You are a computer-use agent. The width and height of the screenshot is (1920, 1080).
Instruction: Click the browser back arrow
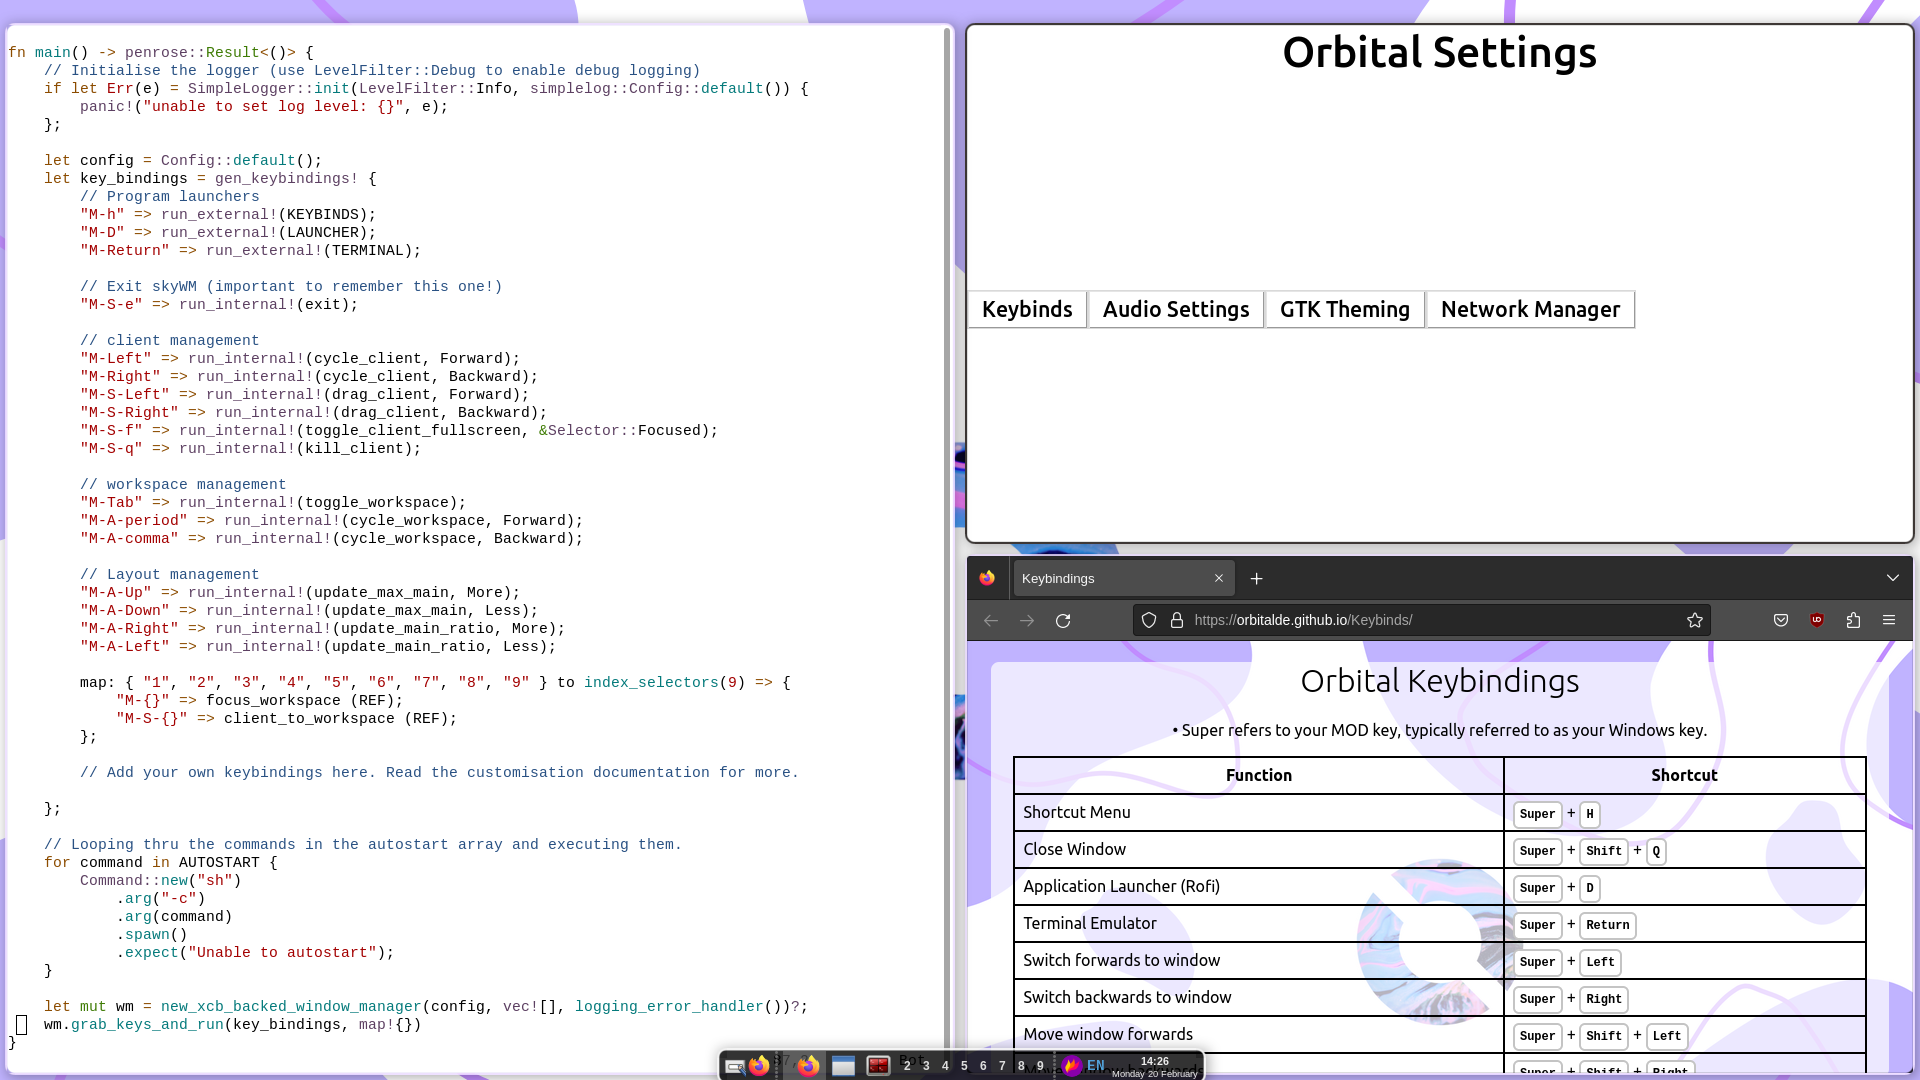[x=991, y=621]
